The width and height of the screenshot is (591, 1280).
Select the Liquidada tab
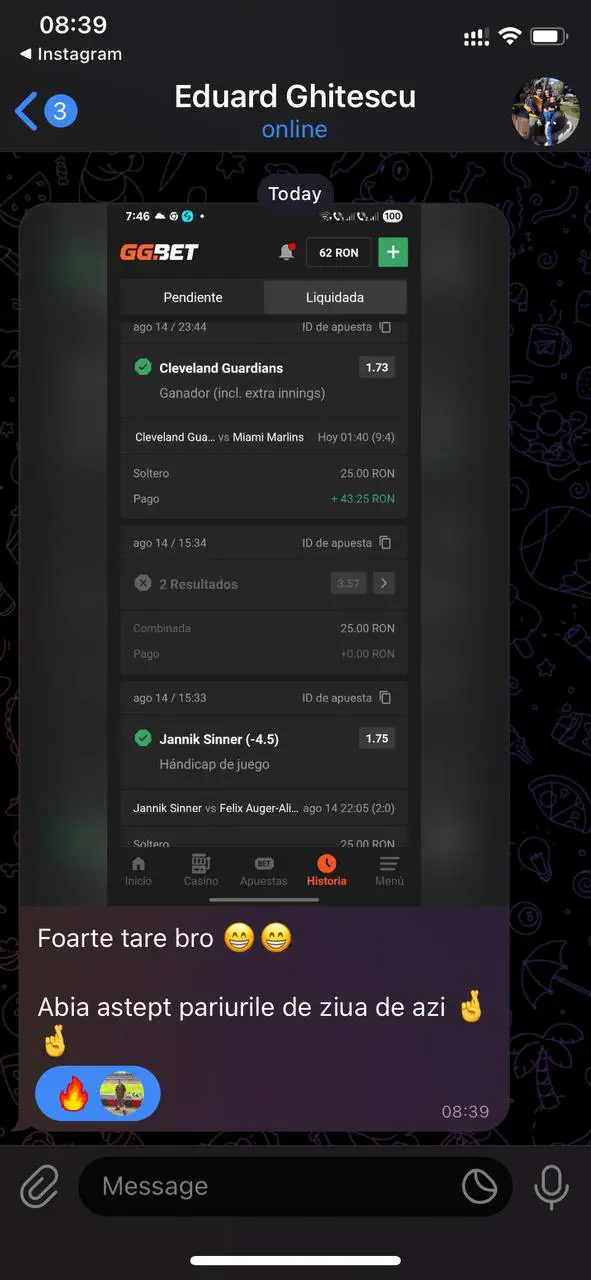click(x=335, y=297)
